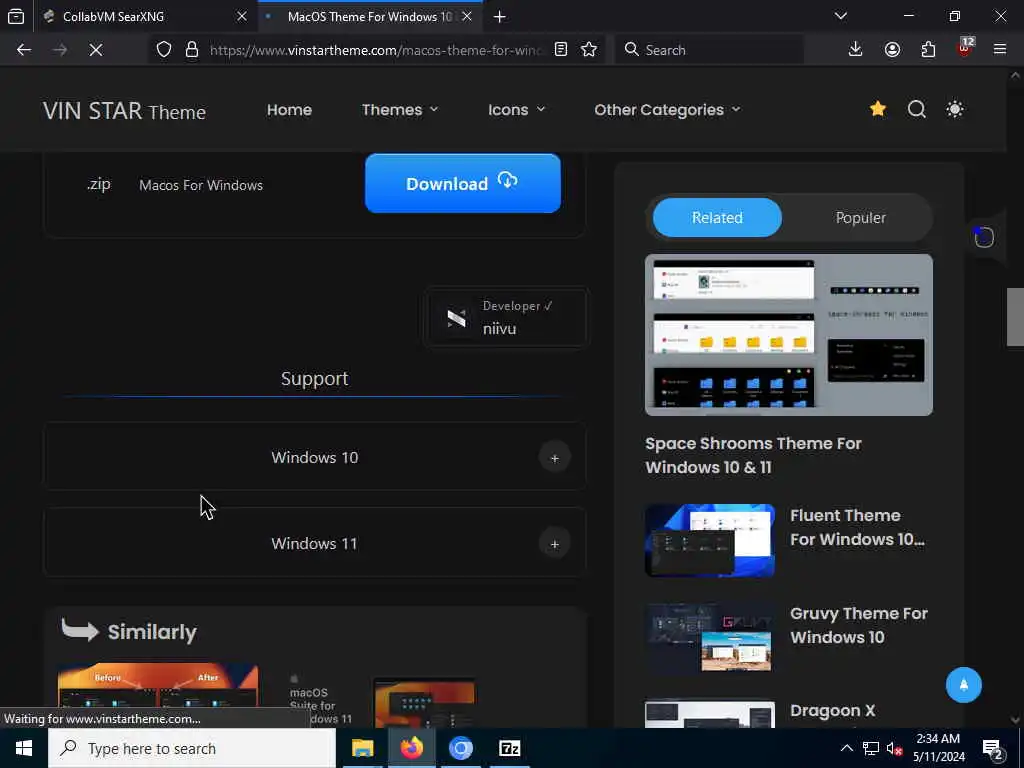Viewport: 1024px width, 768px height.
Task: Click the Firefox Search box
Action: click(x=709, y=50)
